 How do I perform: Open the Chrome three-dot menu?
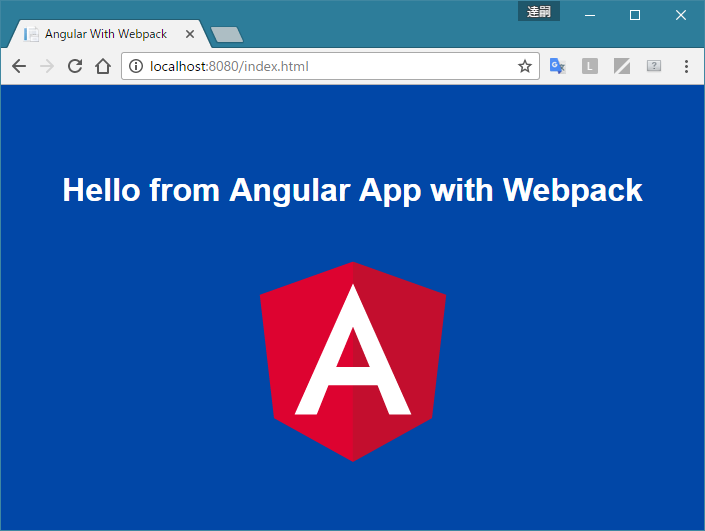[686, 66]
